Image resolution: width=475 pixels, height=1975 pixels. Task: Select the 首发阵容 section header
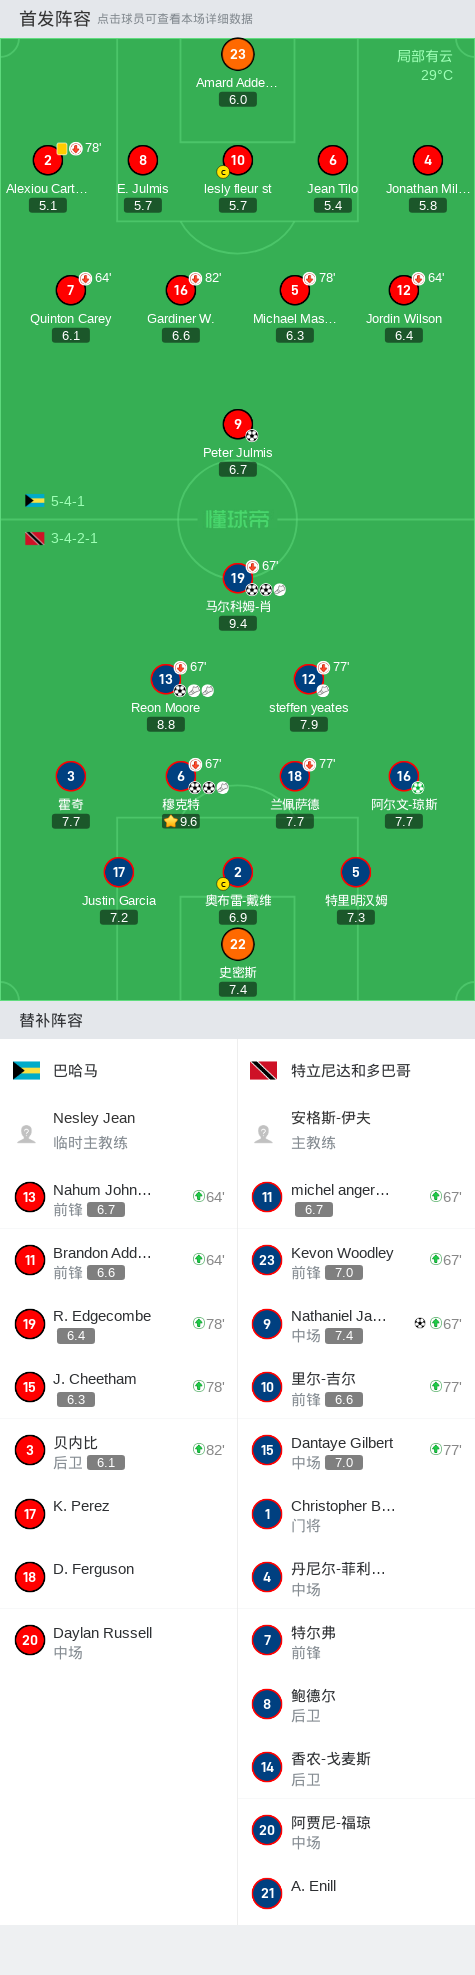click(55, 18)
